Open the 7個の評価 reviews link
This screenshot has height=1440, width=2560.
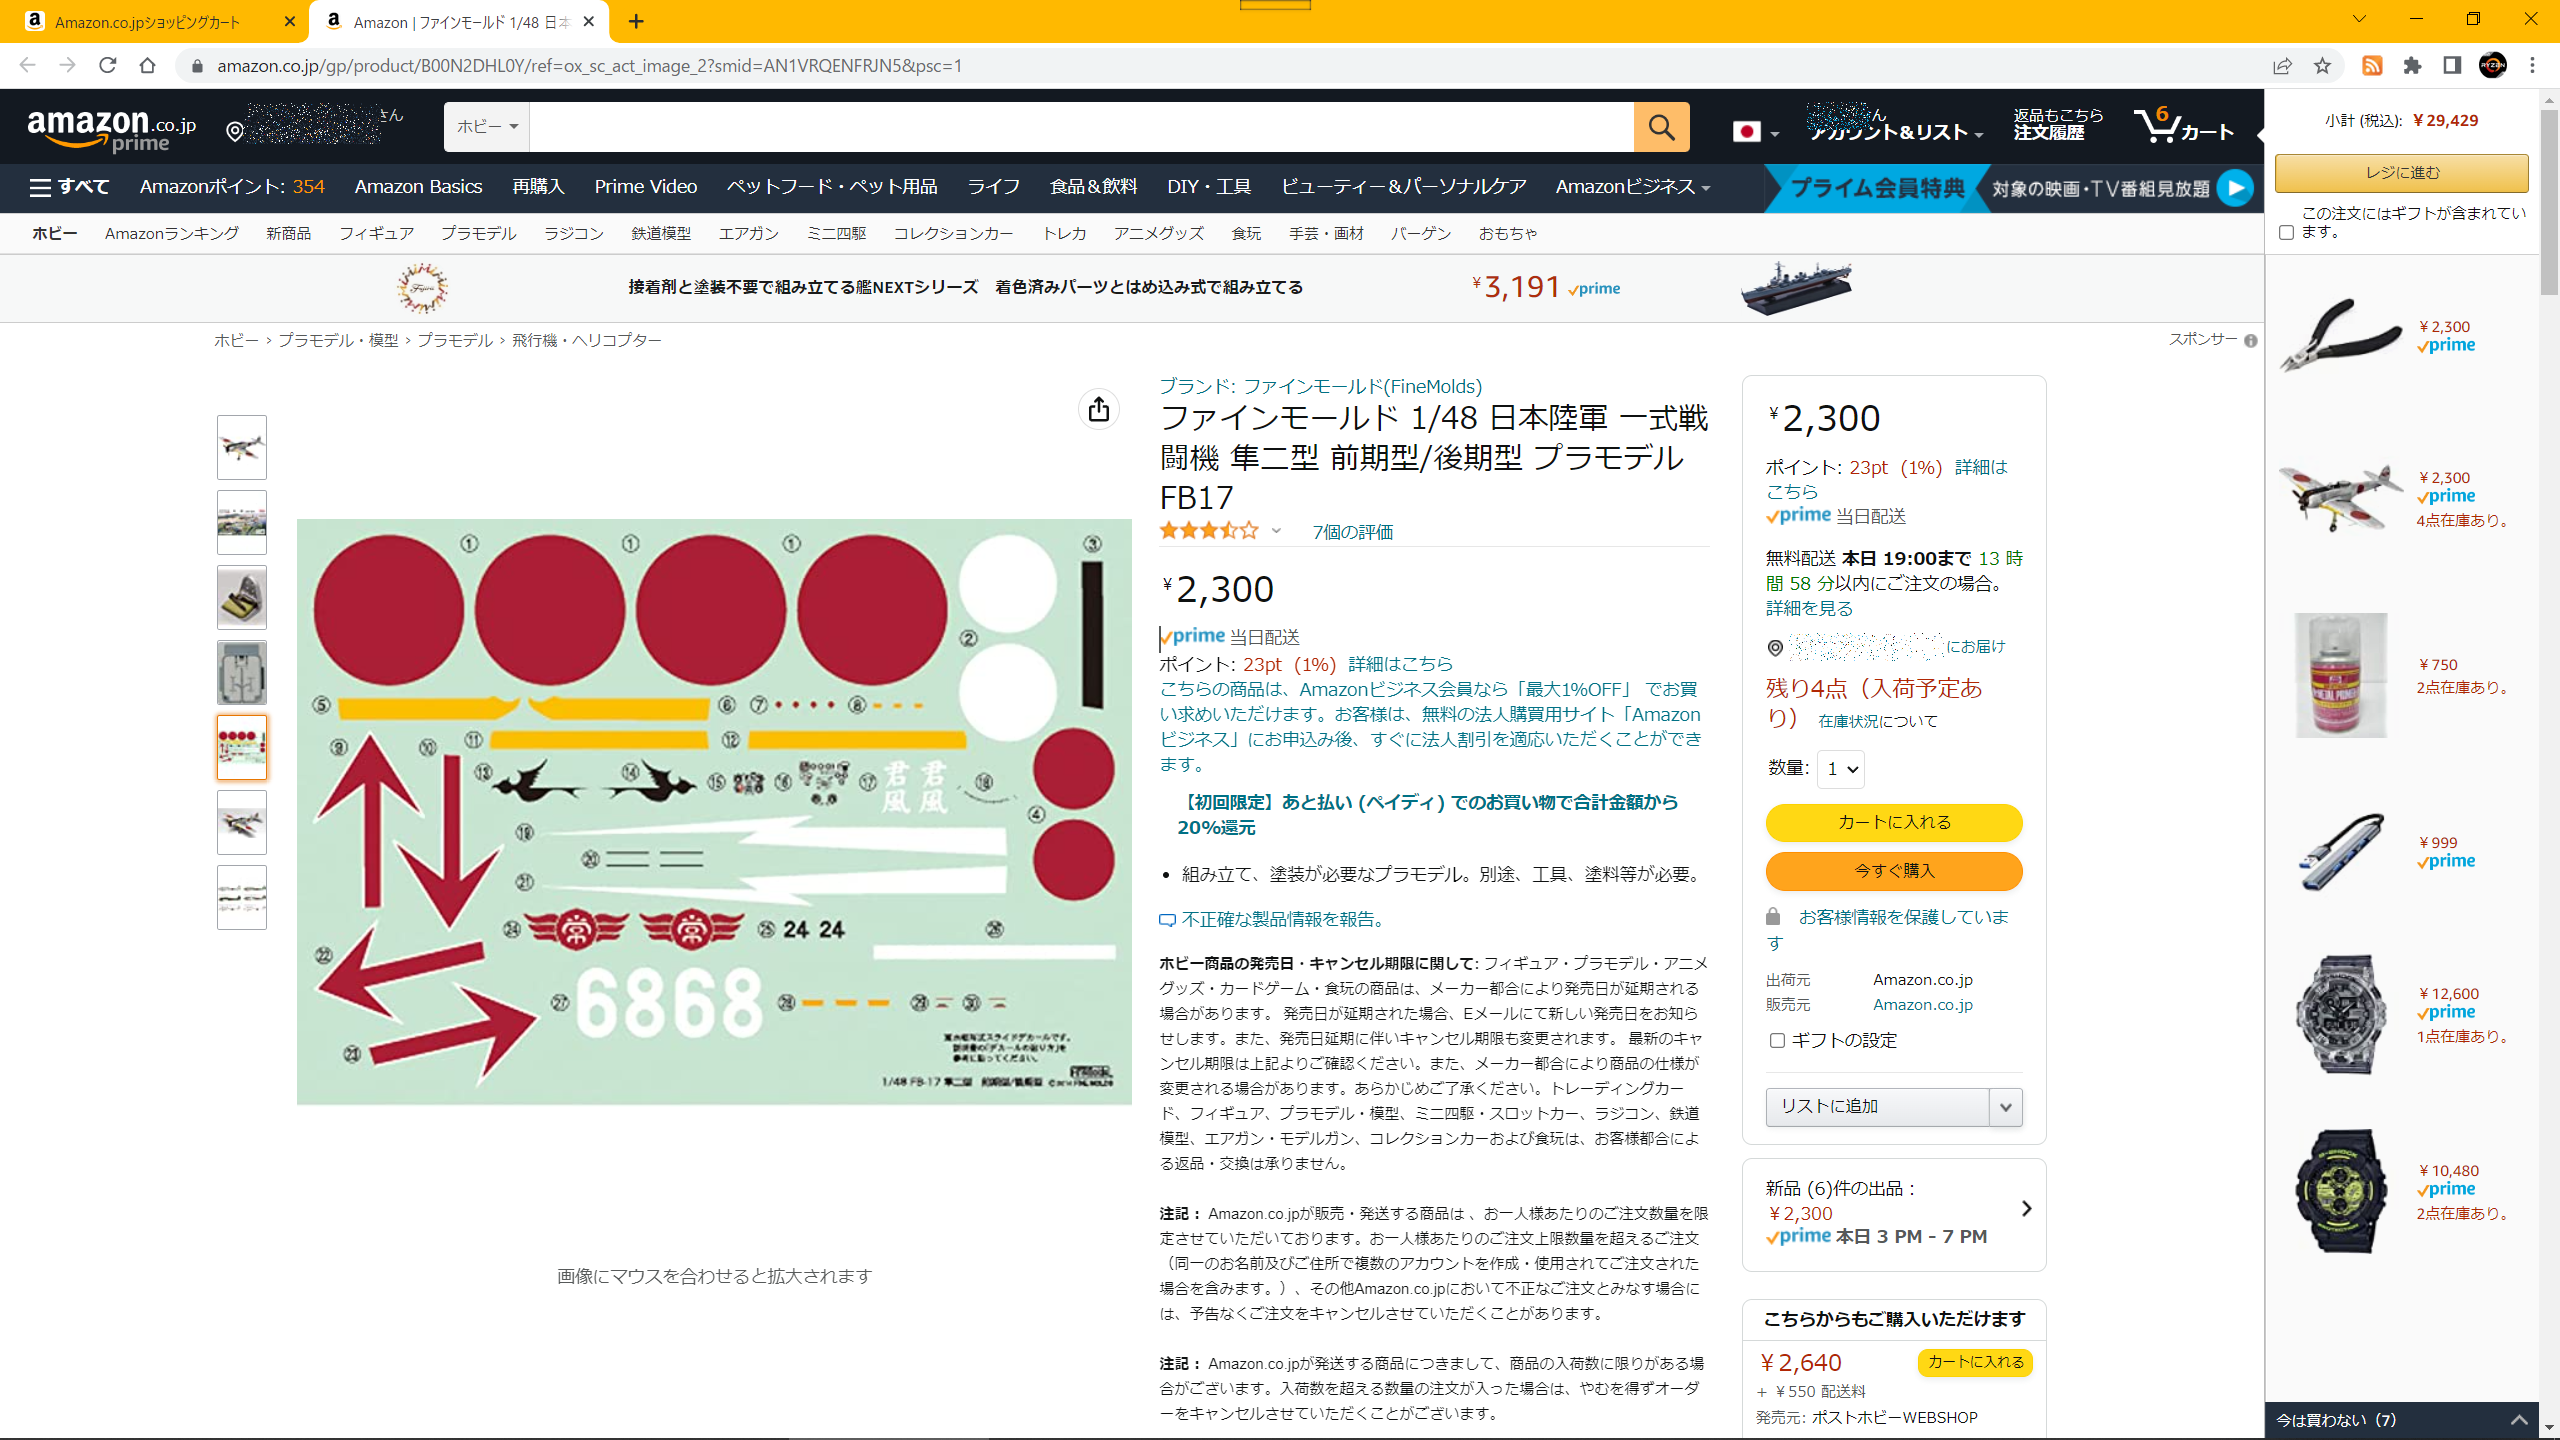(1352, 532)
